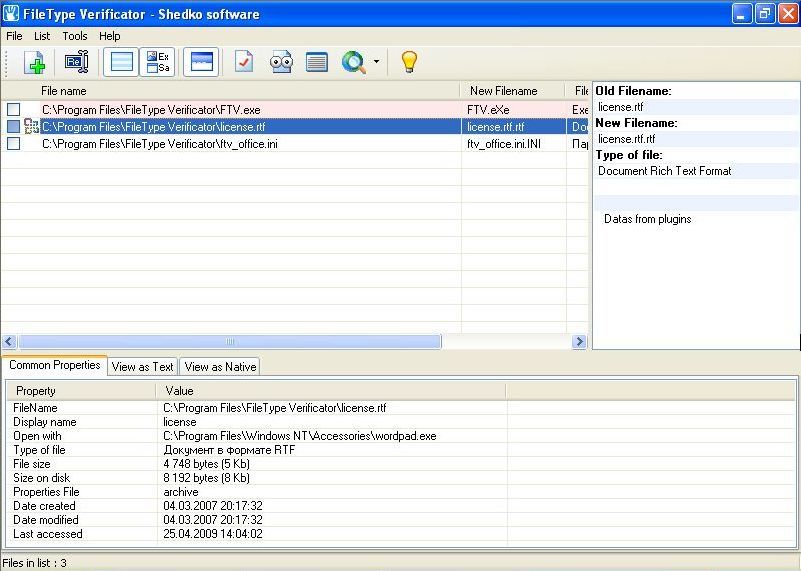801x571 pixels.
Task: Click Last accessed value 25.04.2009 14:04:02
Action: tap(213, 534)
